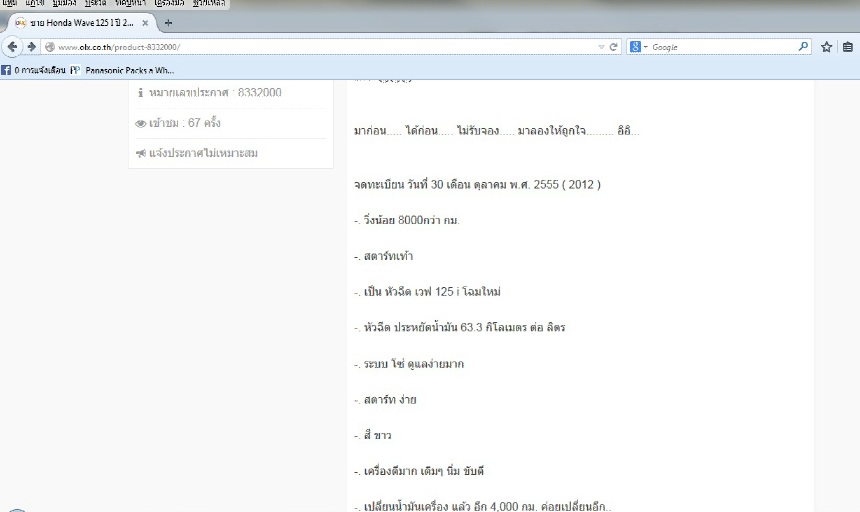Open Panasonic Packs a Wh... bookmark
The image size is (860, 512).
[x=122, y=70]
